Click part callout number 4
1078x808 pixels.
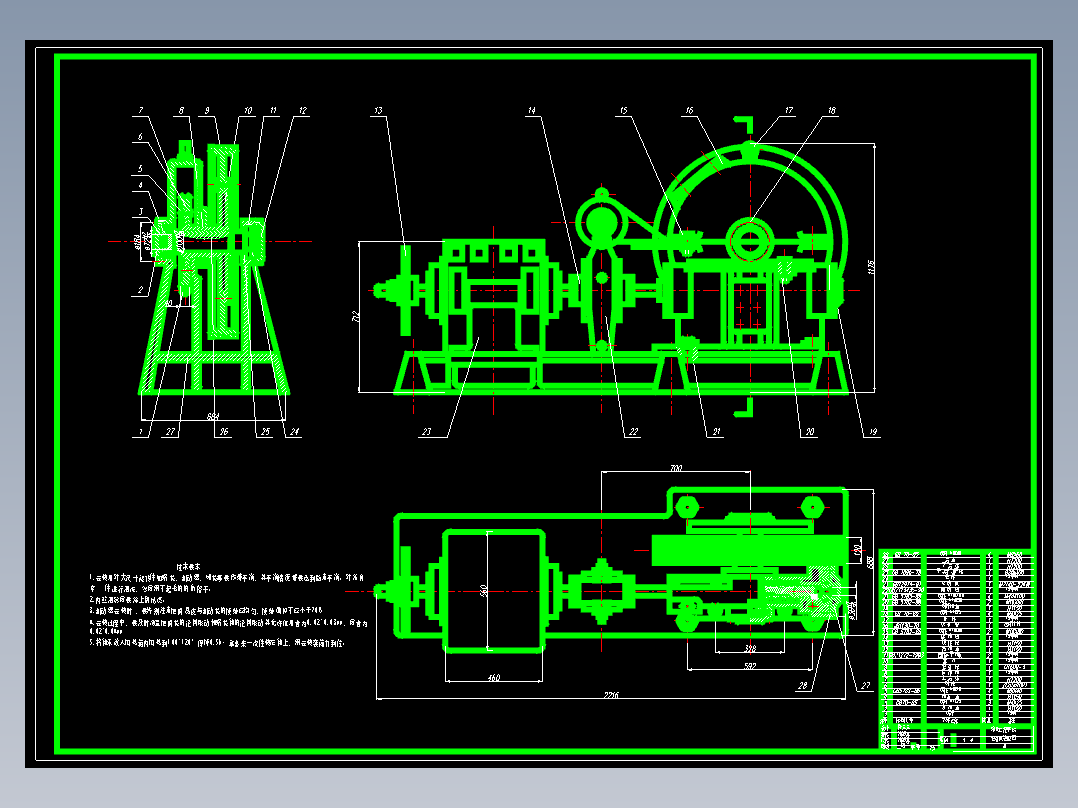(x=140, y=185)
